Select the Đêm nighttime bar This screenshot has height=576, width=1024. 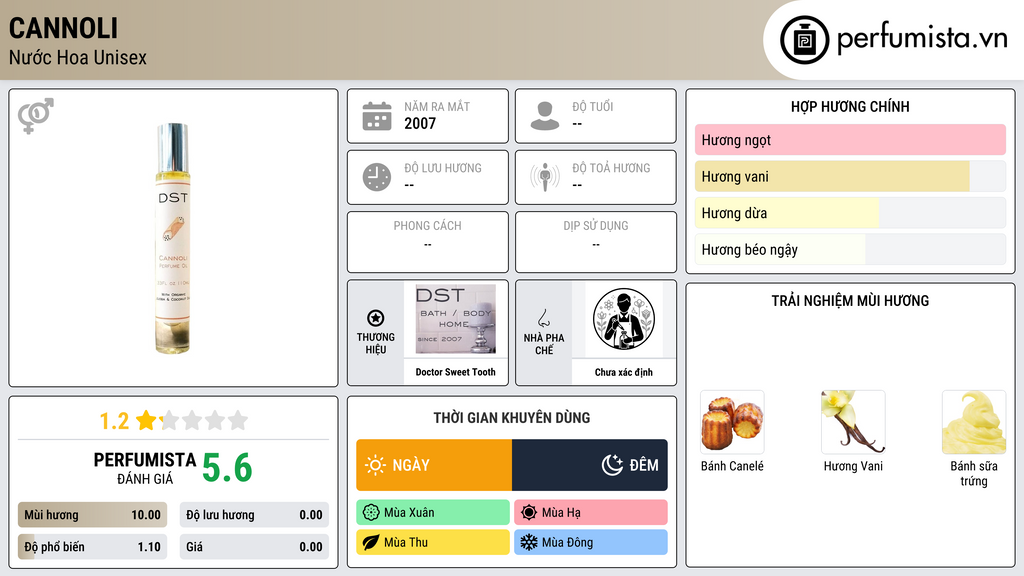tap(590, 465)
